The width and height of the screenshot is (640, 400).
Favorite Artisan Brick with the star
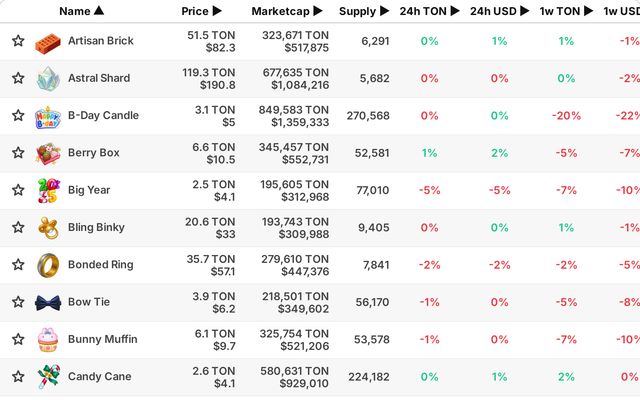tap(18, 41)
